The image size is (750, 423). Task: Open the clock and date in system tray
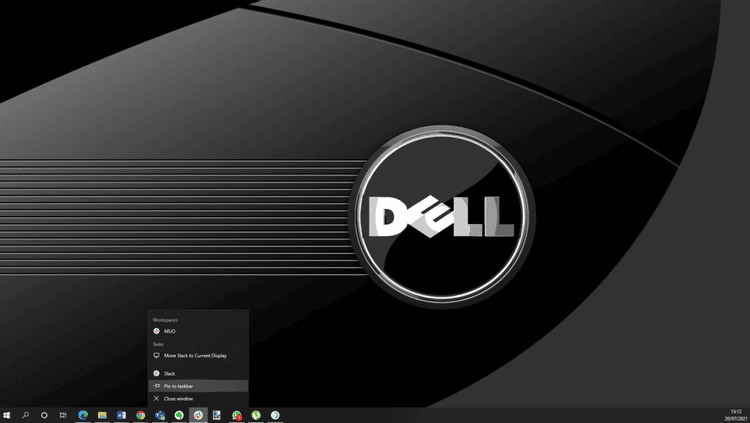pyautogui.click(x=736, y=415)
